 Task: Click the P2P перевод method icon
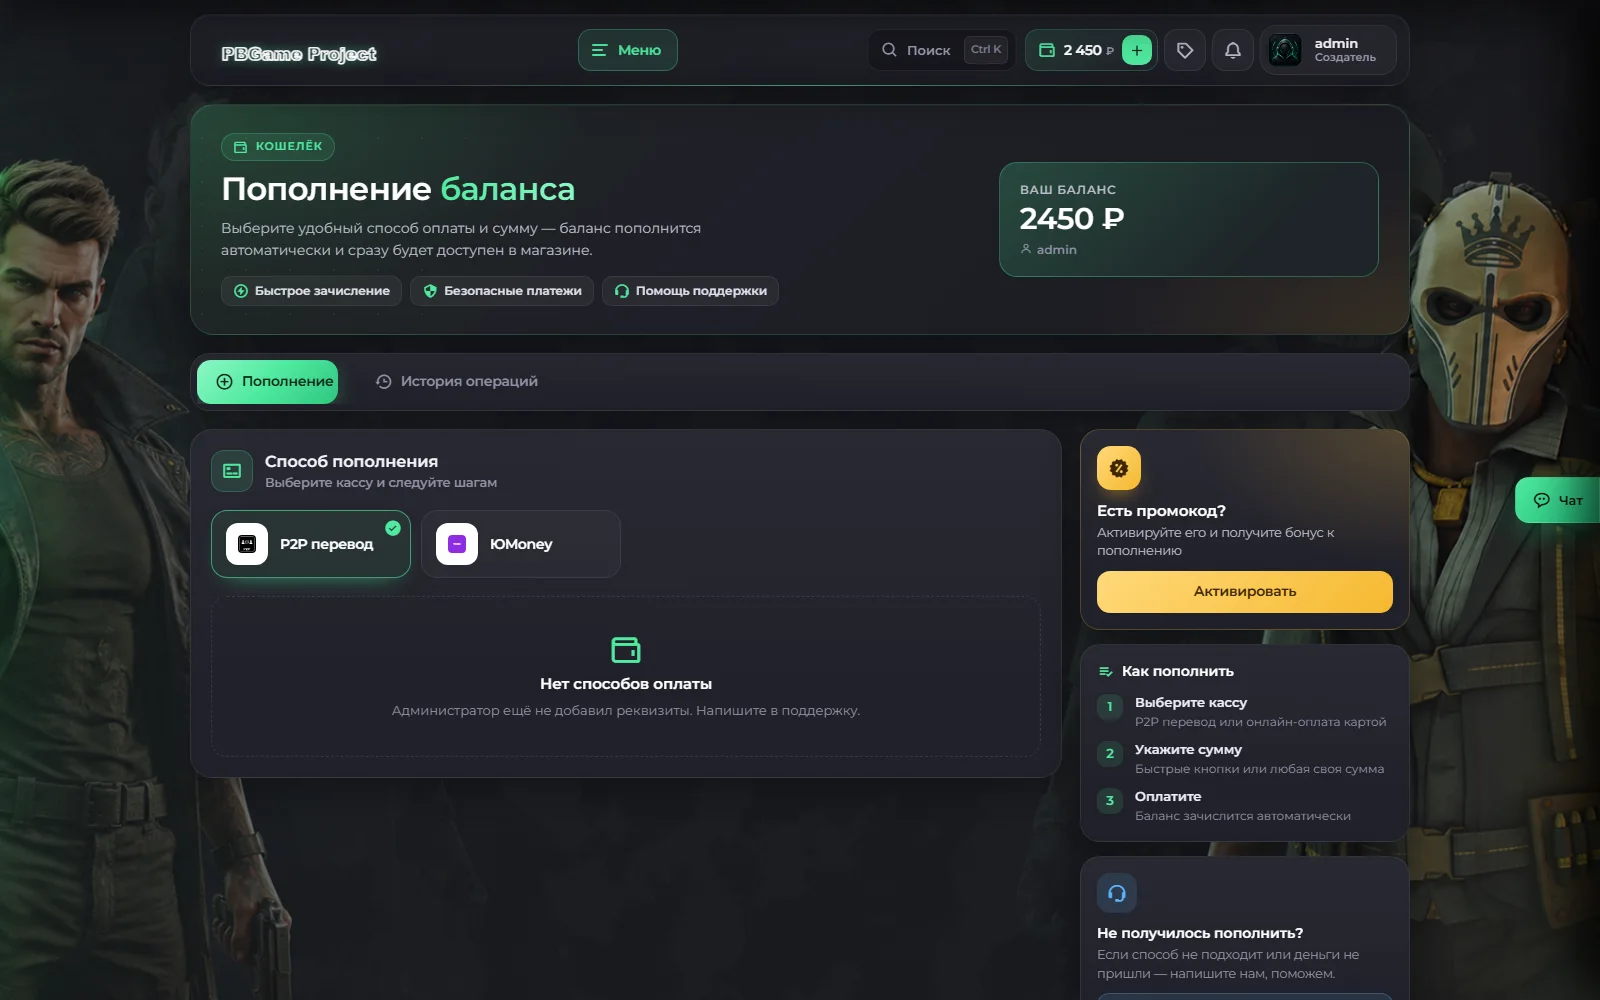[x=247, y=544]
